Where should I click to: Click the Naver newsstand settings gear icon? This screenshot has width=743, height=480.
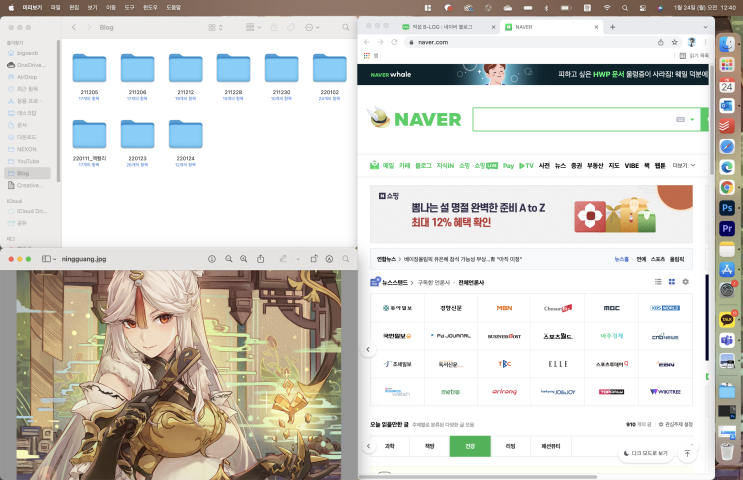(685, 282)
